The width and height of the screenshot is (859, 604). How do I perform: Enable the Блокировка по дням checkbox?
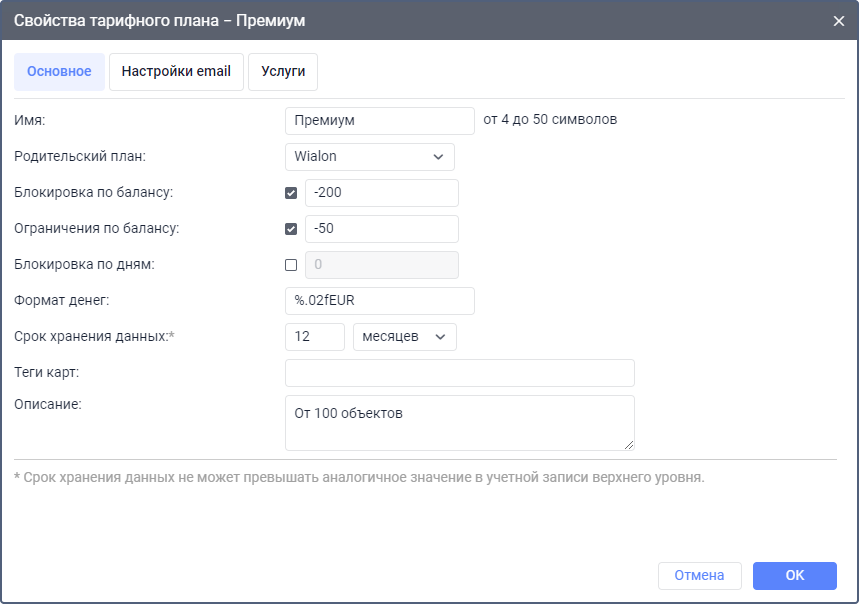coord(291,265)
